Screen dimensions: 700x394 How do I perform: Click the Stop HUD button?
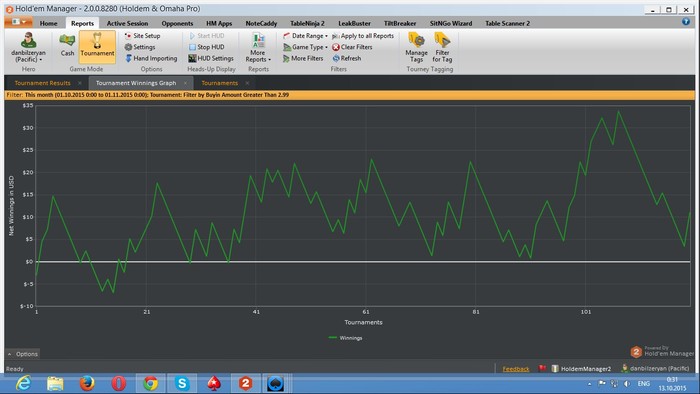click(x=206, y=47)
